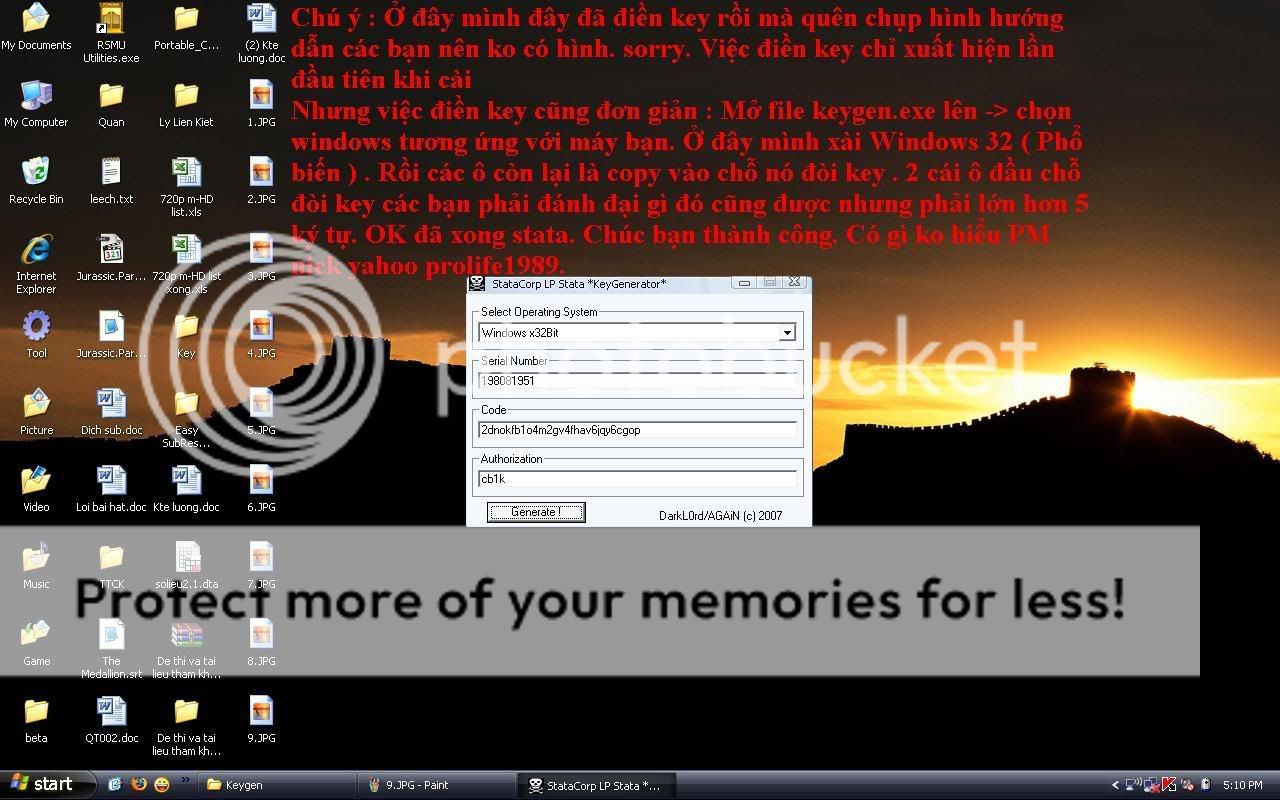Expand the Select Operating System dropdown
1280x800 pixels.
tap(787, 333)
